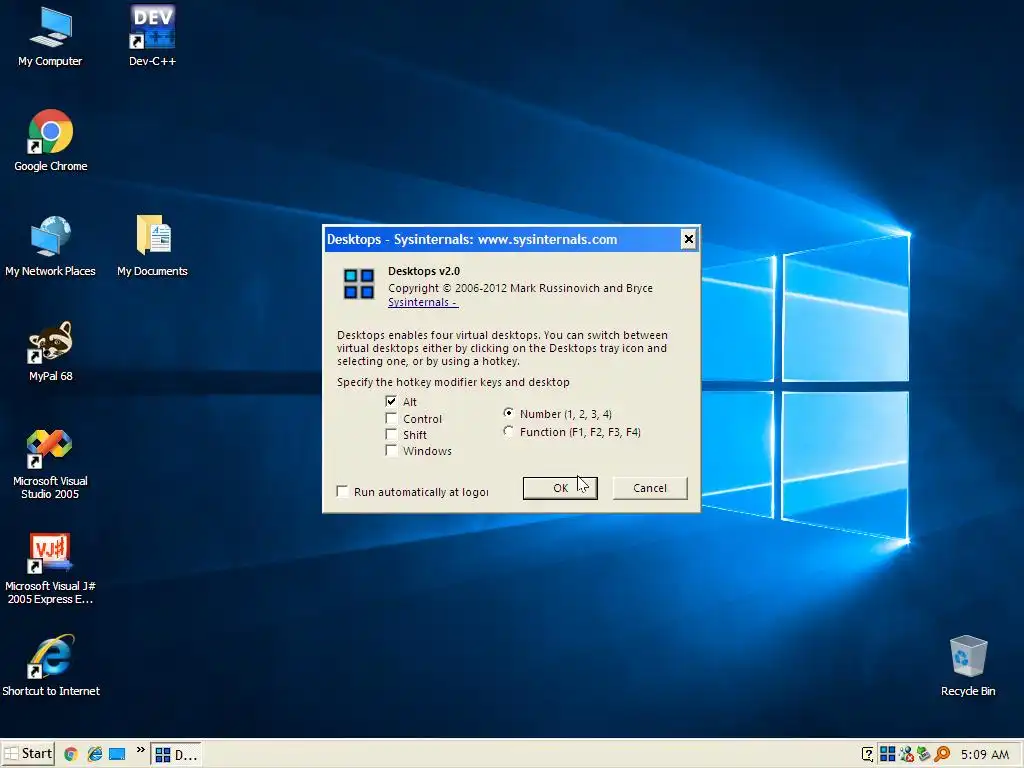Close the Desktops dialog window
Image resolution: width=1024 pixels, height=768 pixels.
[688, 240]
